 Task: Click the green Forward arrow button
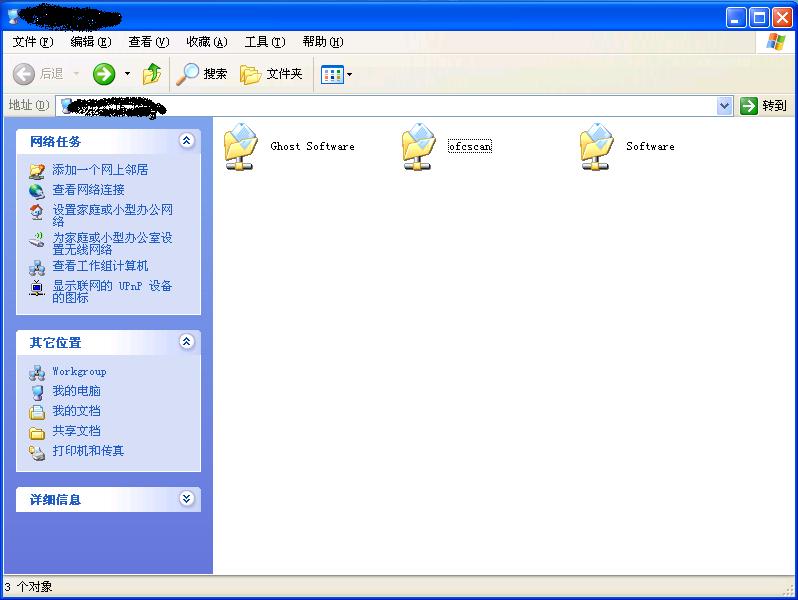[x=104, y=74]
